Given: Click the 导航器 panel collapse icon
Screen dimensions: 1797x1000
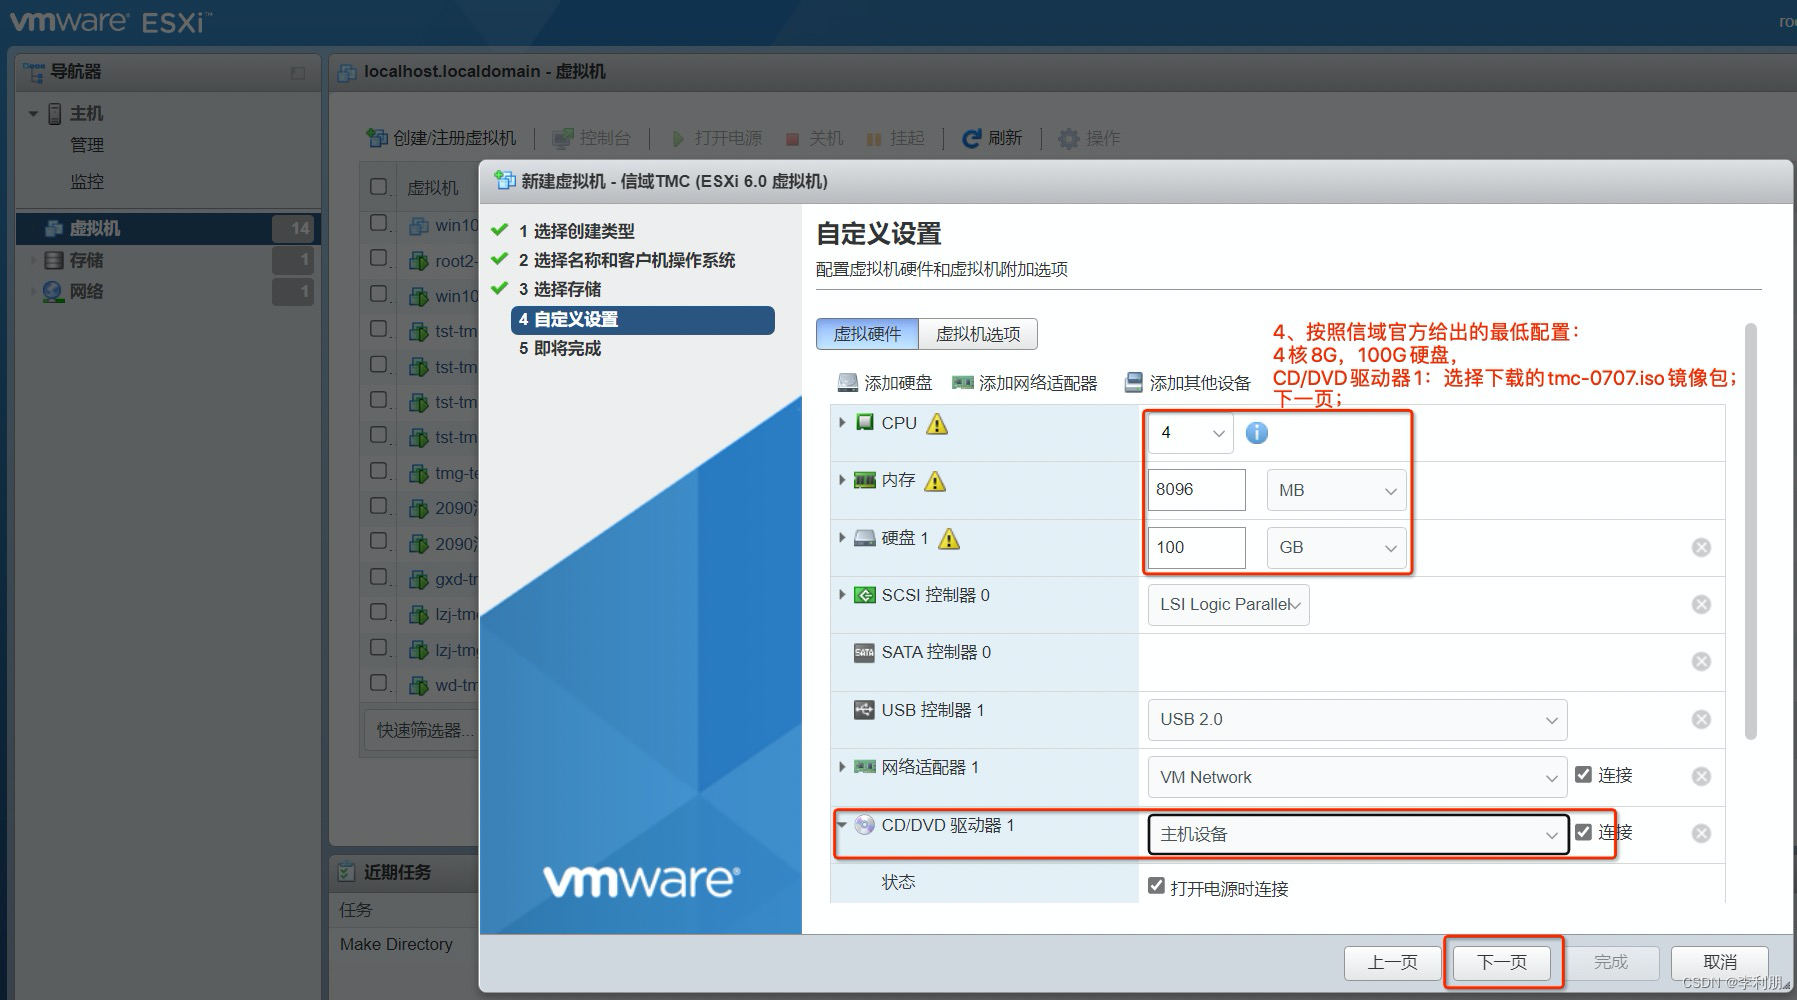Looking at the screenshot, I should [298, 72].
